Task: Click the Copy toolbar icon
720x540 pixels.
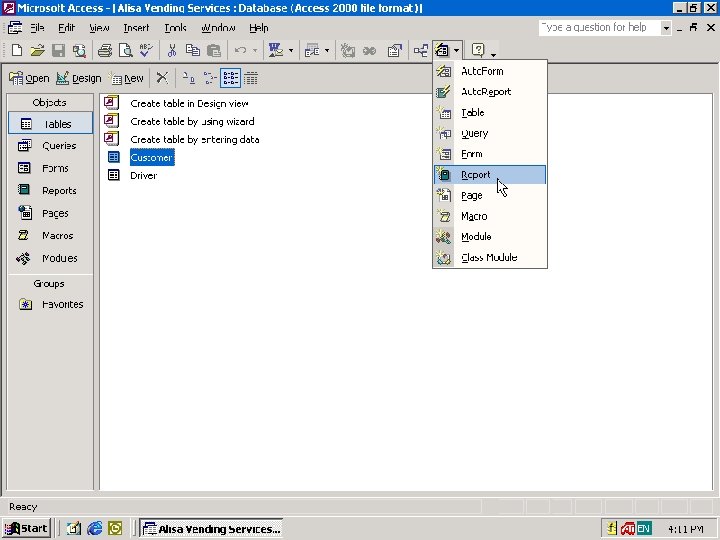Action: click(x=193, y=50)
